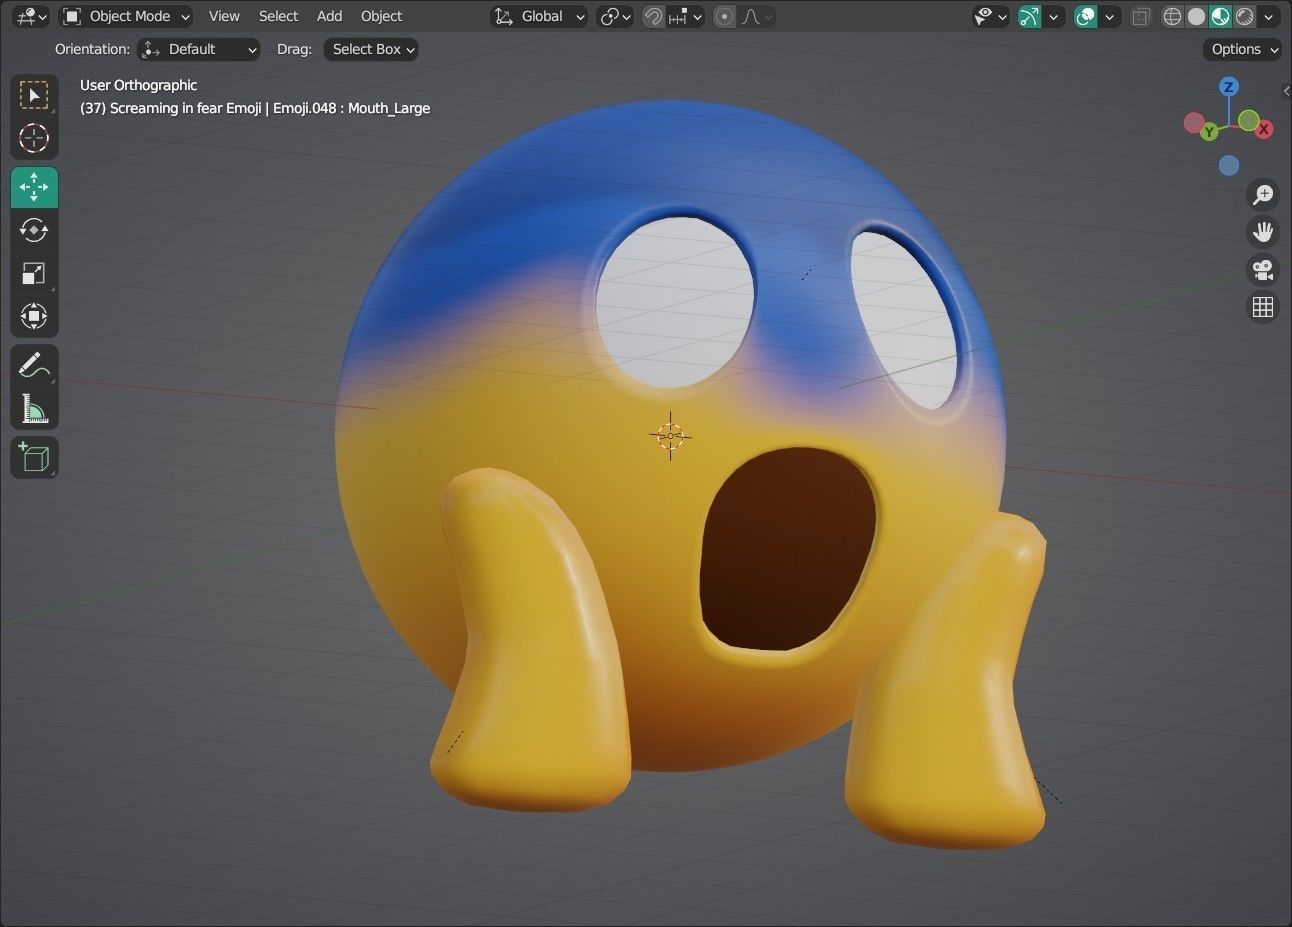Switch to the Annotate tool
The height and width of the screenshot is (927, 1292).
tap(34, 364)
